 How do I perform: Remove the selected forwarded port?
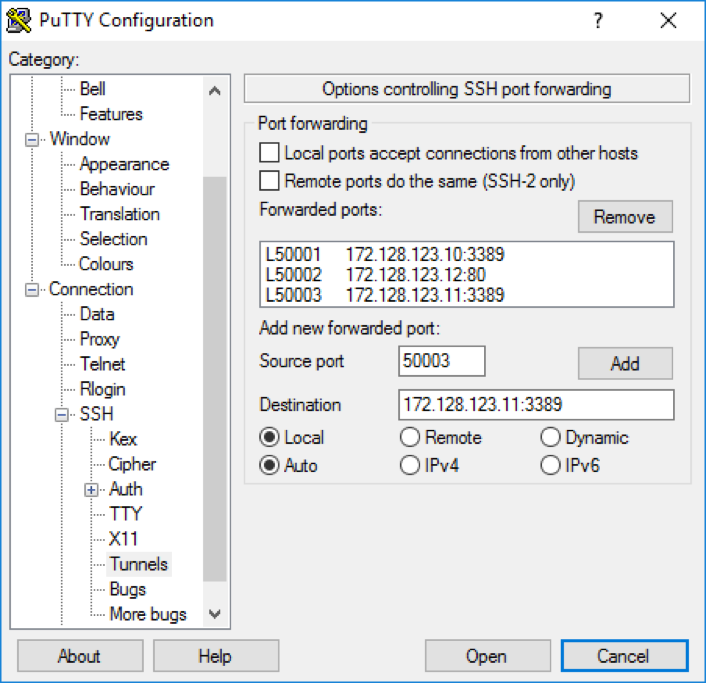[x=624, y=217]
